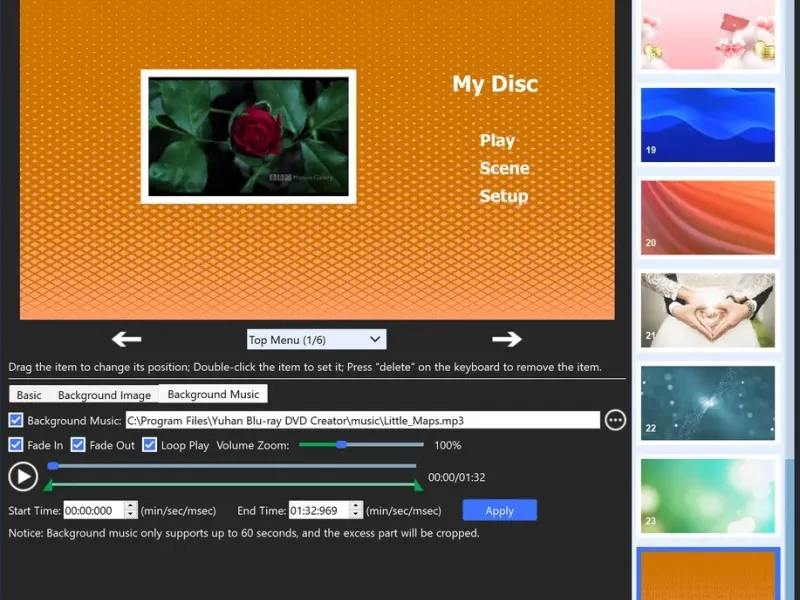Click the My Disc title in preview
800x600 pixels.
pos(495,84)
